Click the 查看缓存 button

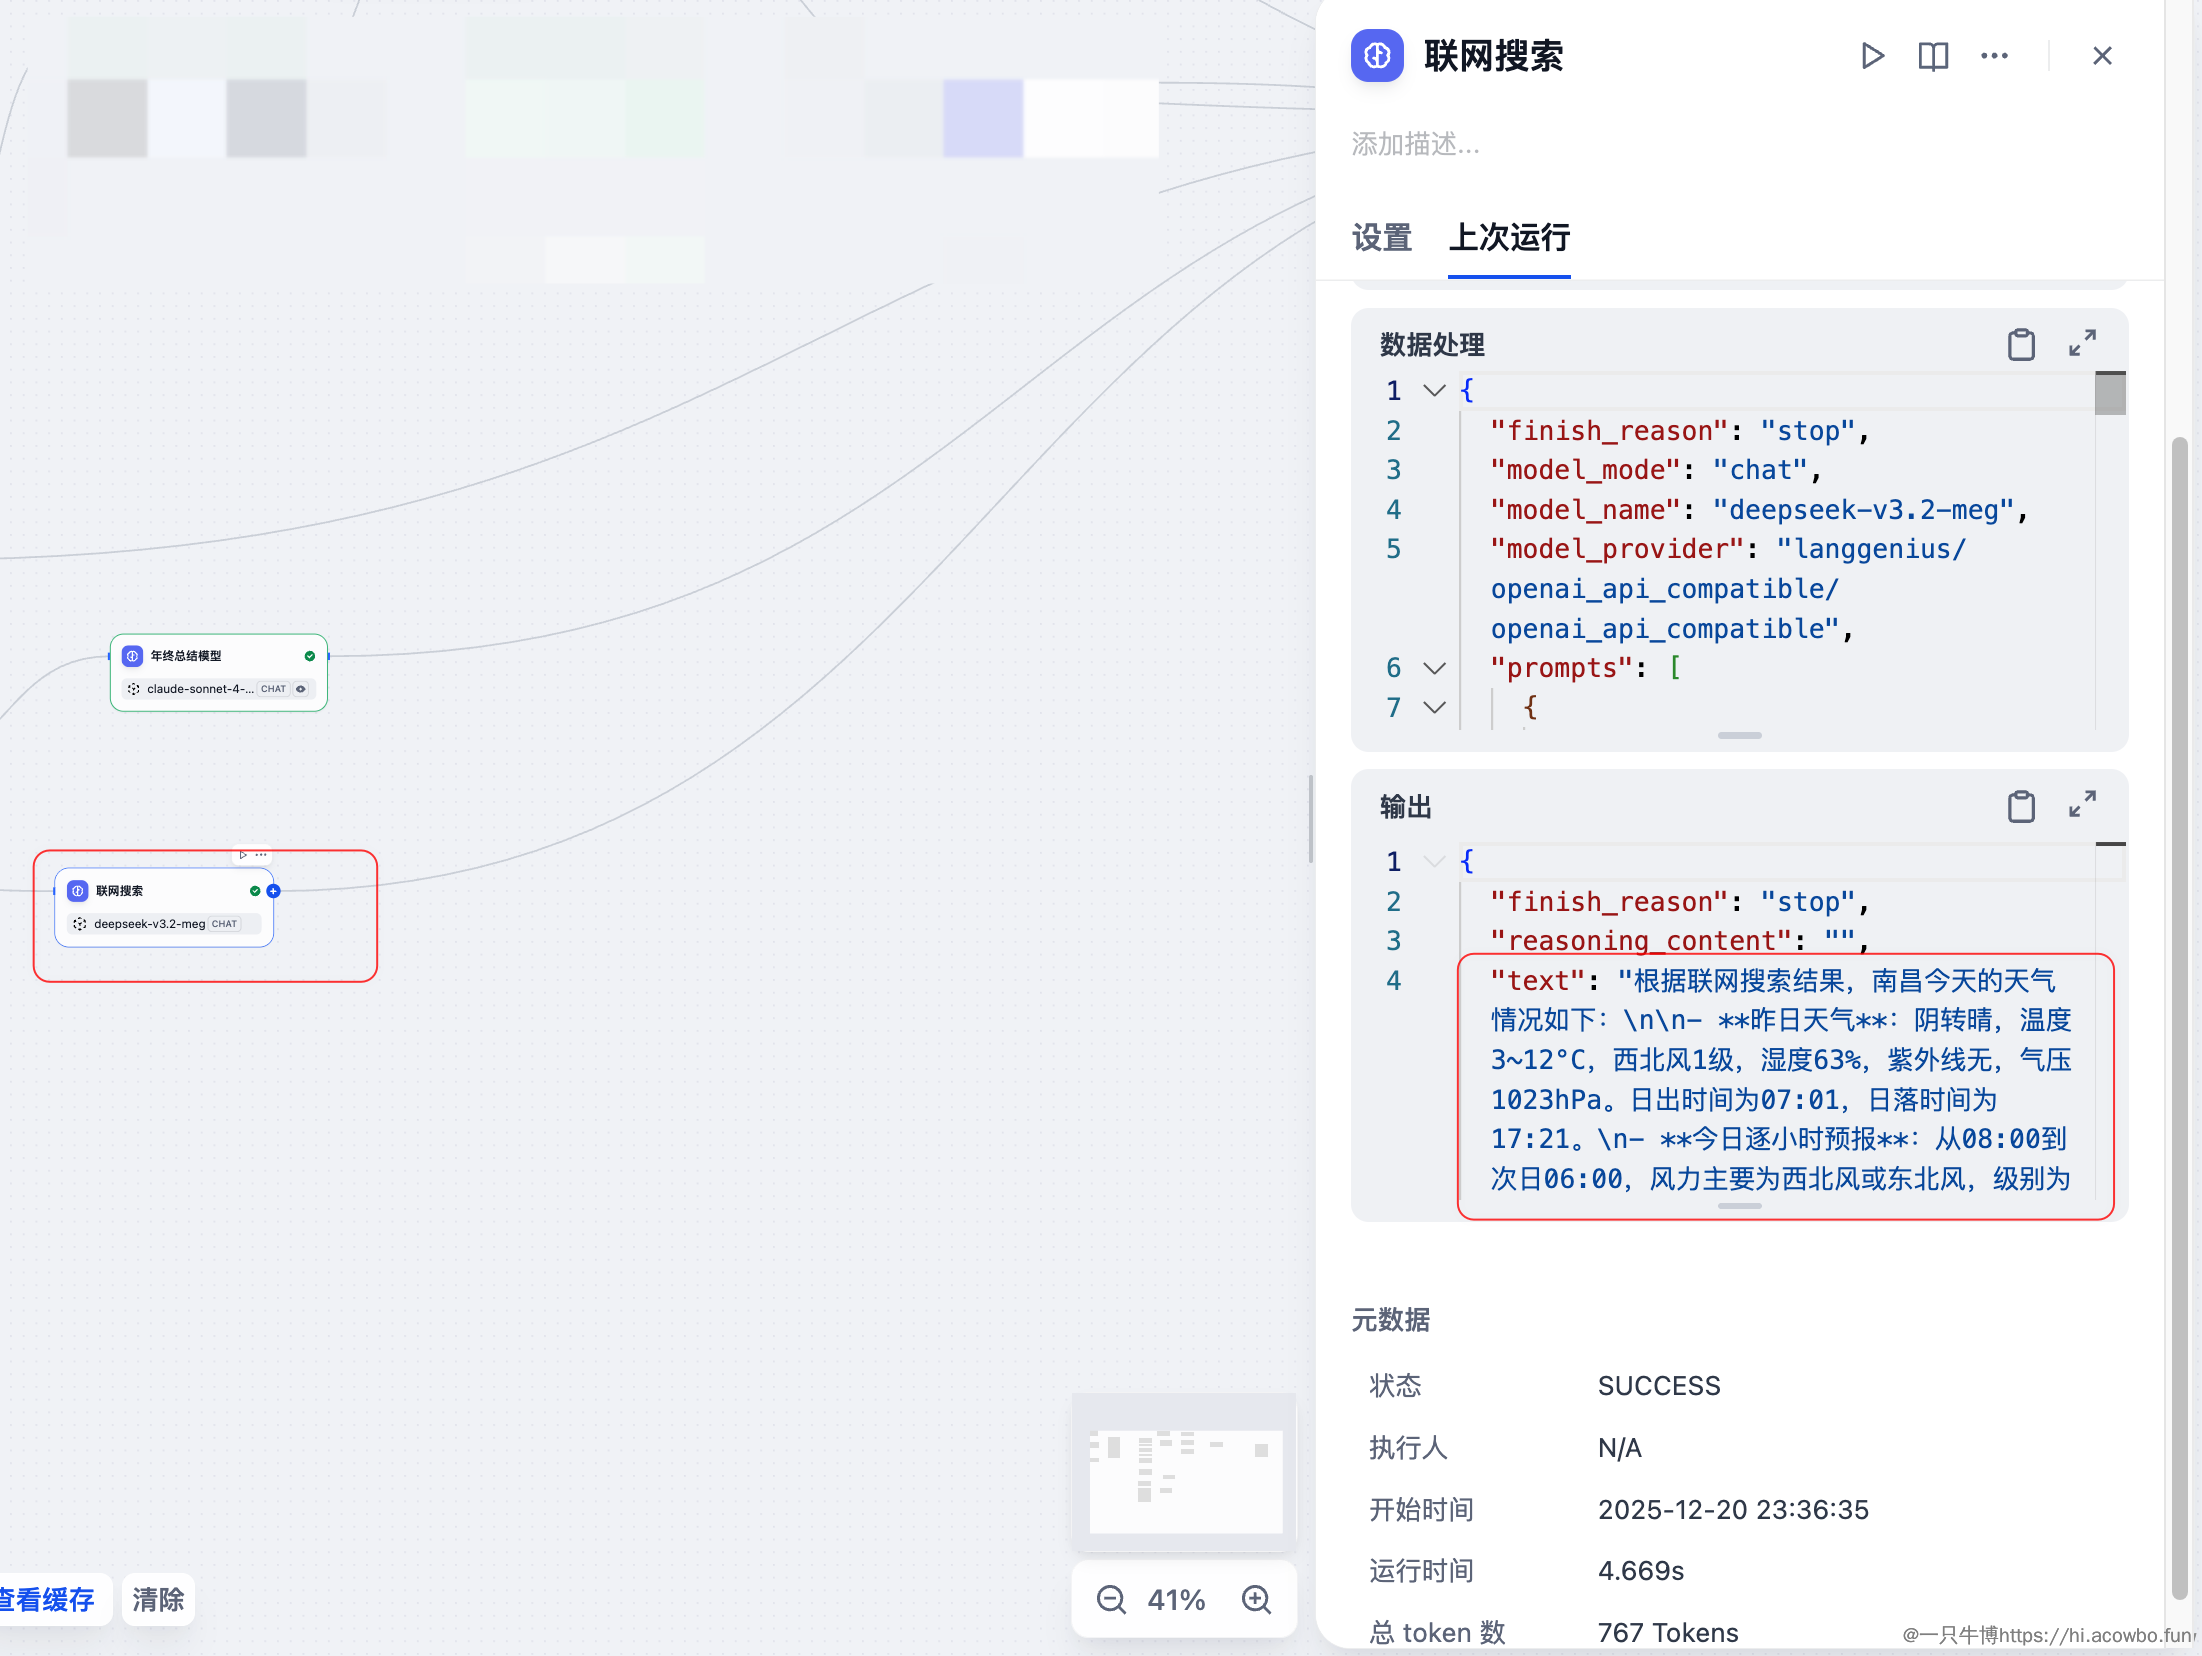(x=48, y=1600)
